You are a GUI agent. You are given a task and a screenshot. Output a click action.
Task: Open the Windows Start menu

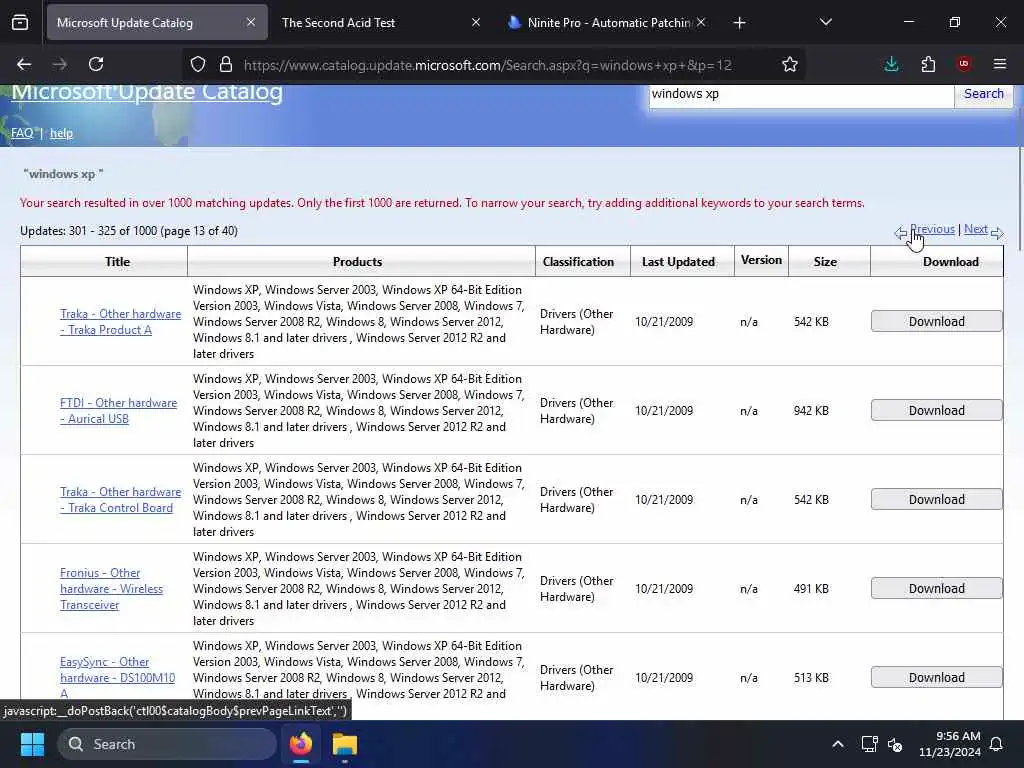pyautogui.click(x=32, y=744)
